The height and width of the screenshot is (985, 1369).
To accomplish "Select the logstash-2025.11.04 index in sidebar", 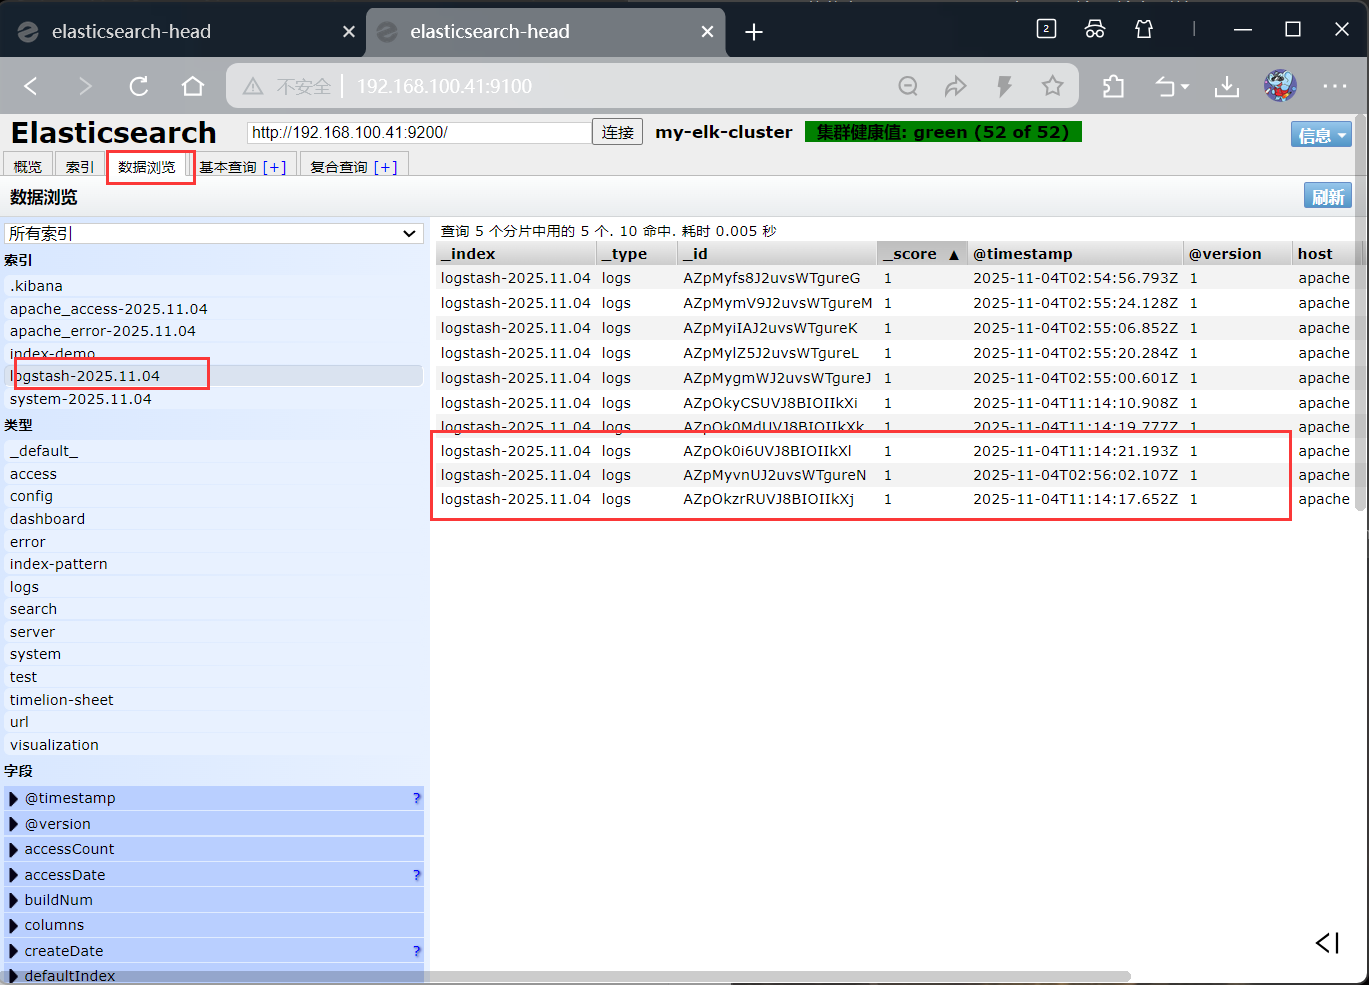I will 214,376.
